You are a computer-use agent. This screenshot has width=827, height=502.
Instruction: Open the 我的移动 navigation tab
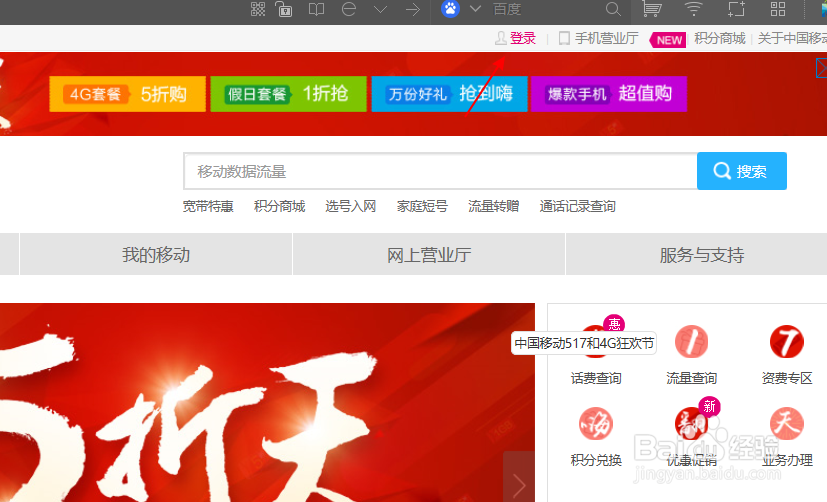156,255
